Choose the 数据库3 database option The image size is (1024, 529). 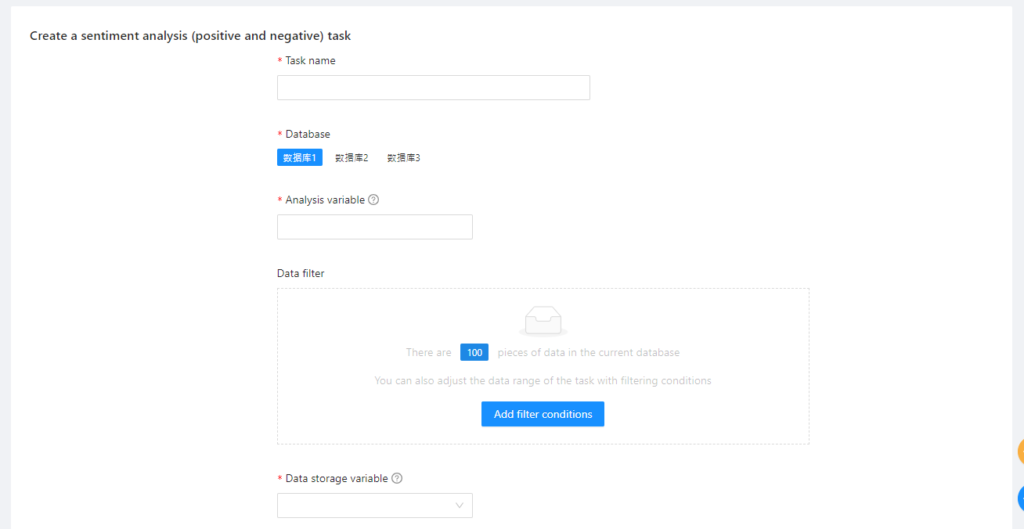pos(404,157)
